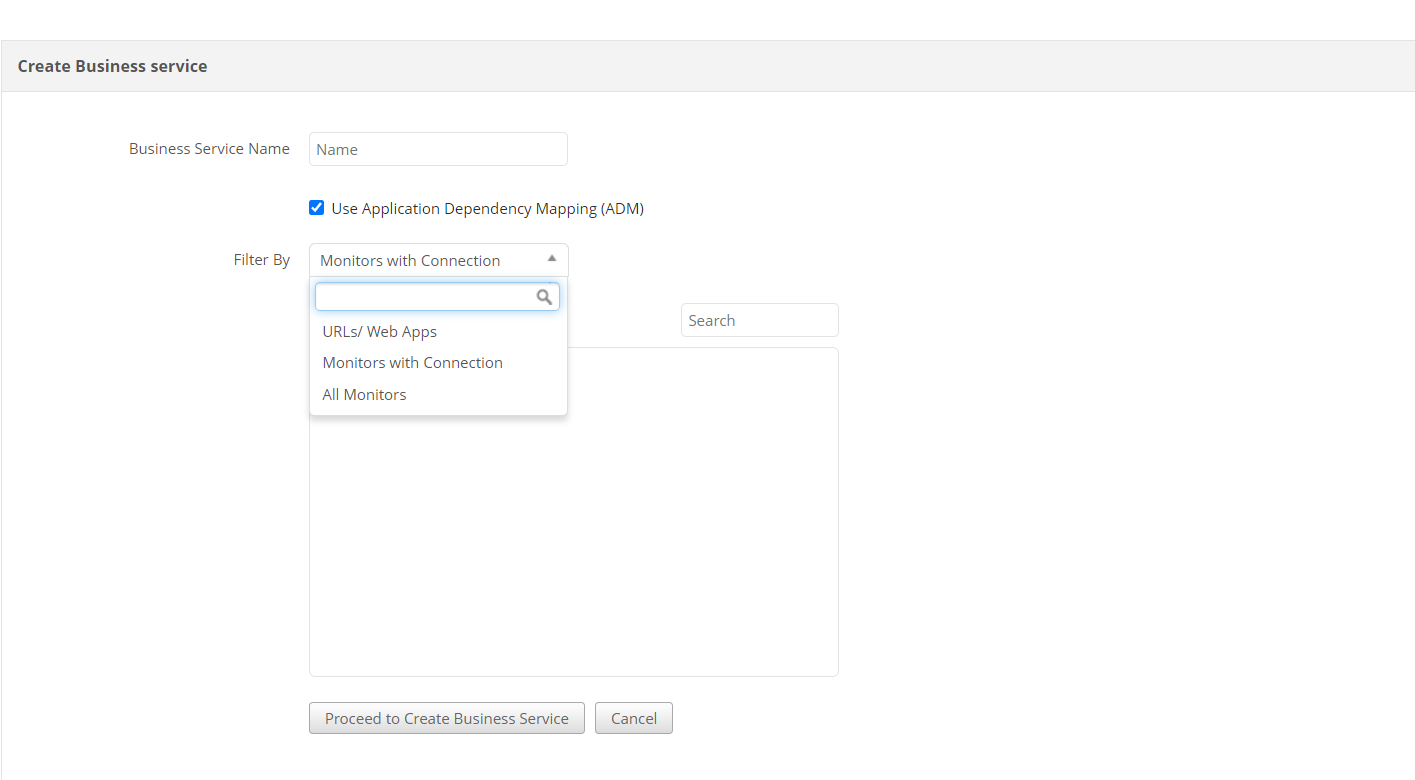Collapse the Filter By dropdown arrow

tap(551, 259)
